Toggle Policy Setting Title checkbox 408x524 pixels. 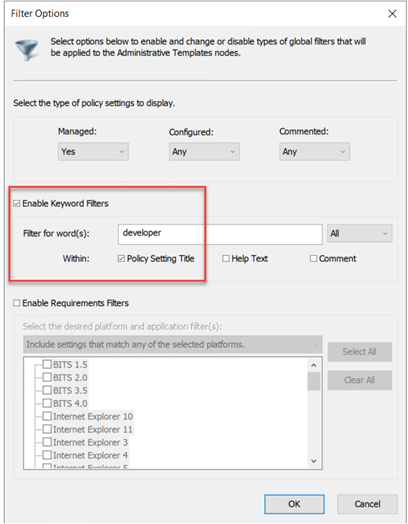121,259
